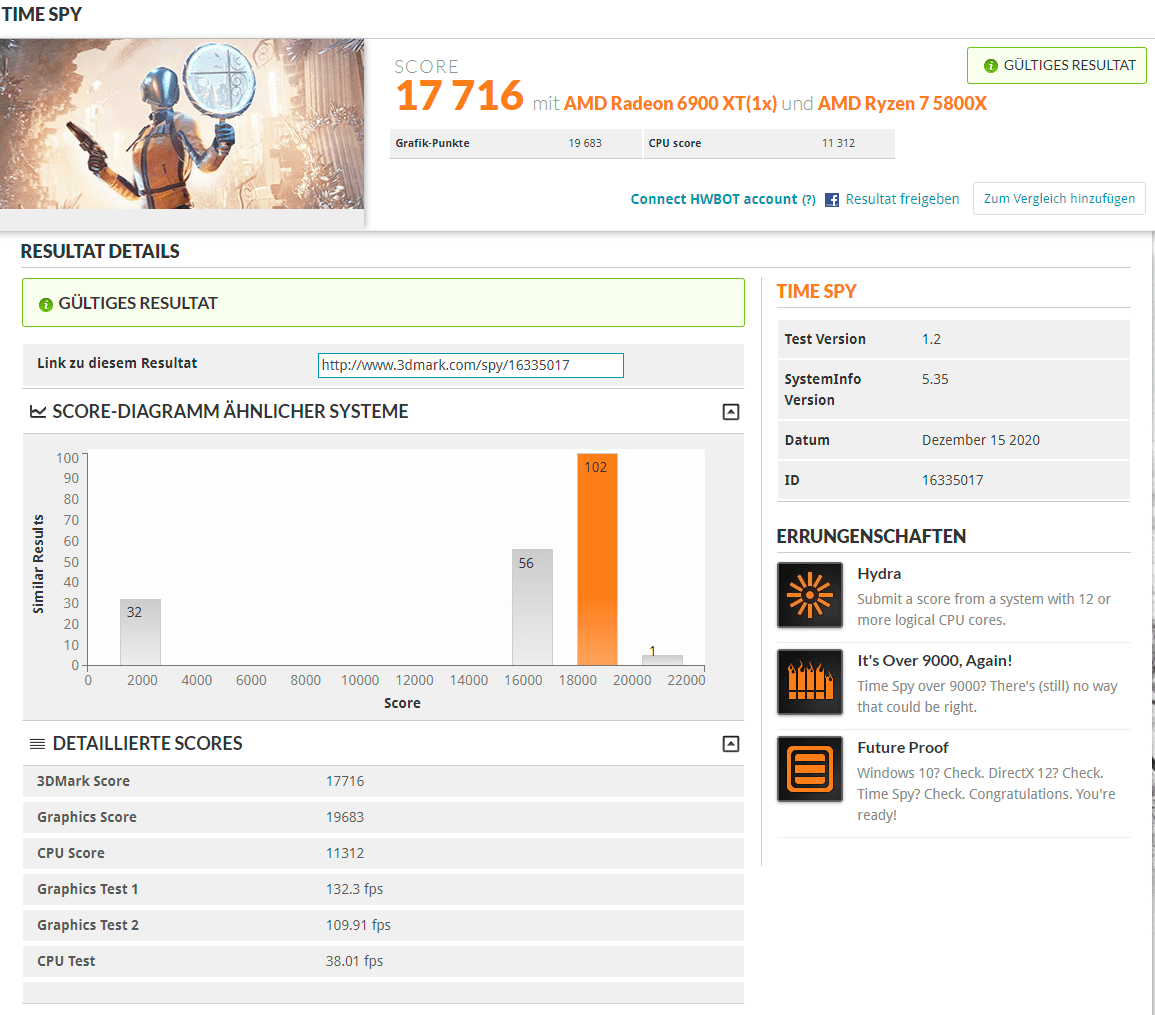Click the Test Version value 1.2

click(931, 339)
